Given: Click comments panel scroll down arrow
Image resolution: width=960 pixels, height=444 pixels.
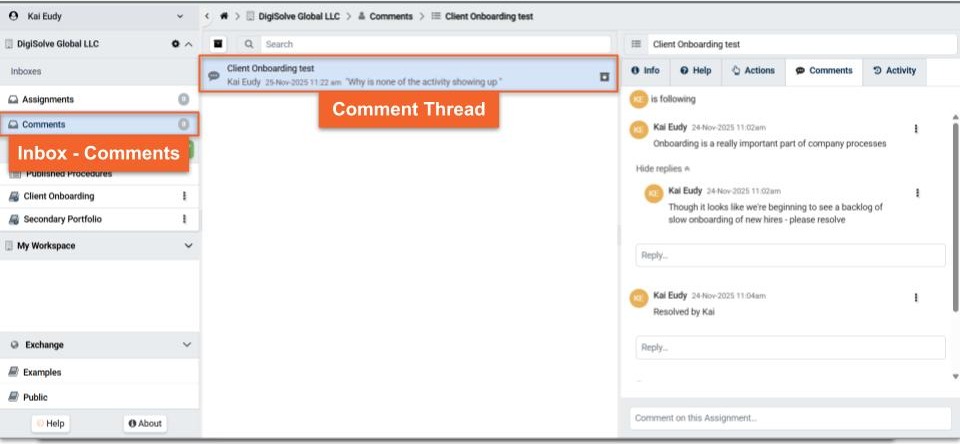Looking at the screenshot, I should point(955,377).
